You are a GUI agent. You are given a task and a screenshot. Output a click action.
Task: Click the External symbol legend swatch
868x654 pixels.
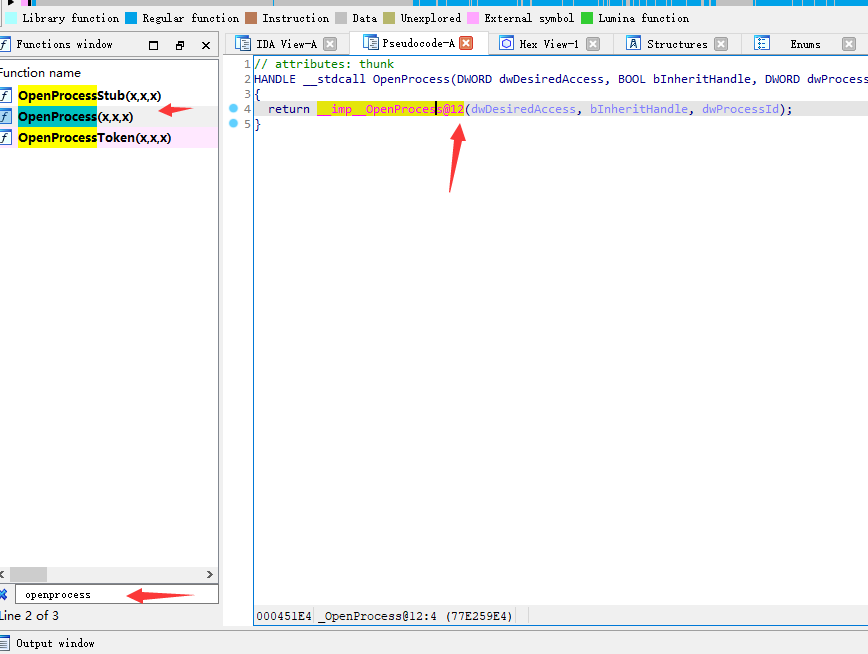(x=473, y=18)
